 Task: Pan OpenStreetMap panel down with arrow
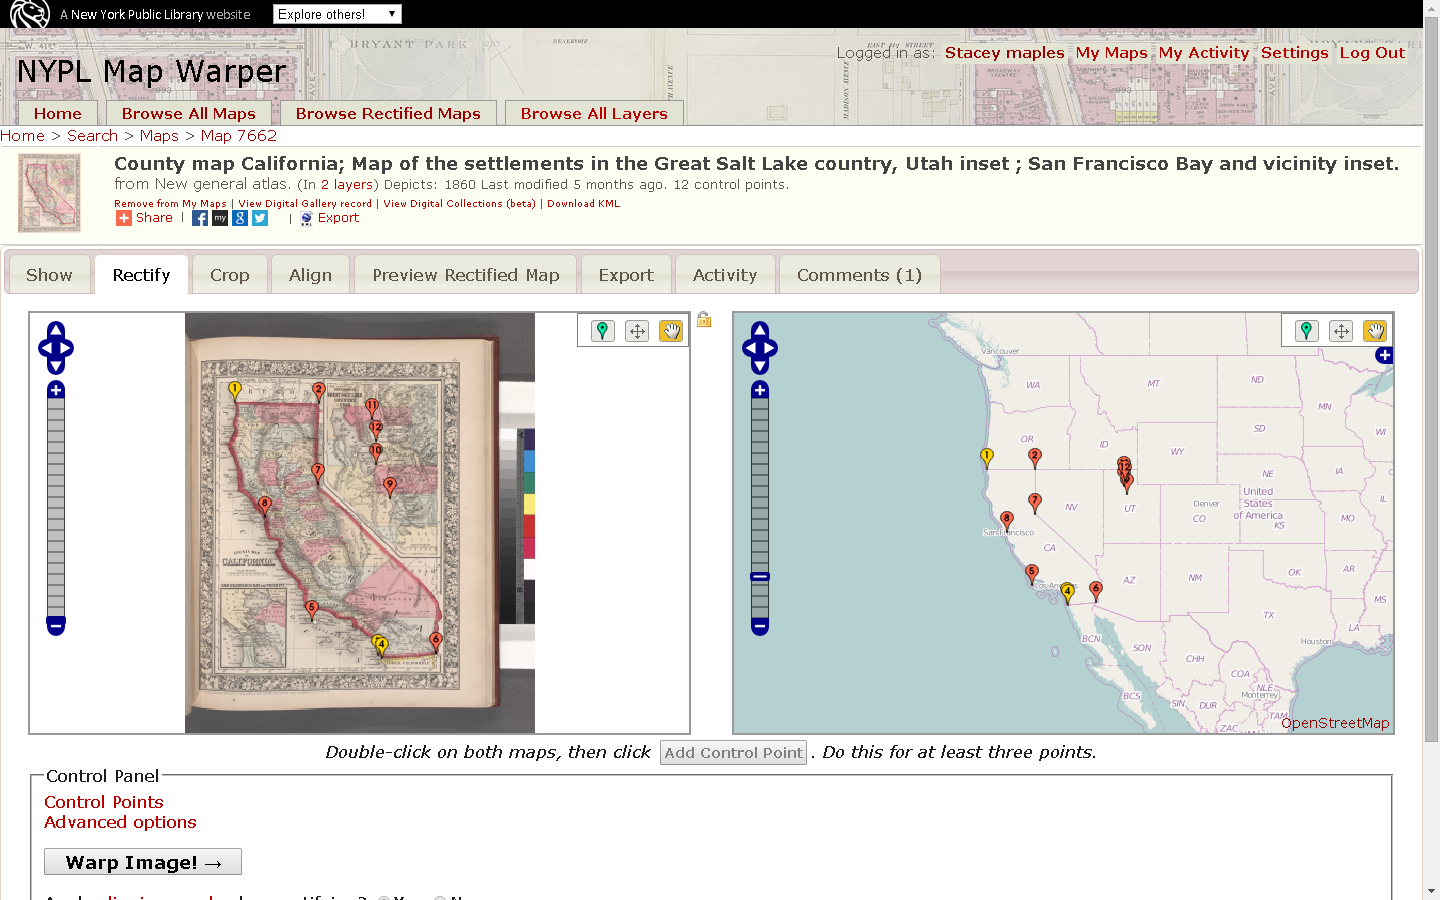(x=760, y=366)
